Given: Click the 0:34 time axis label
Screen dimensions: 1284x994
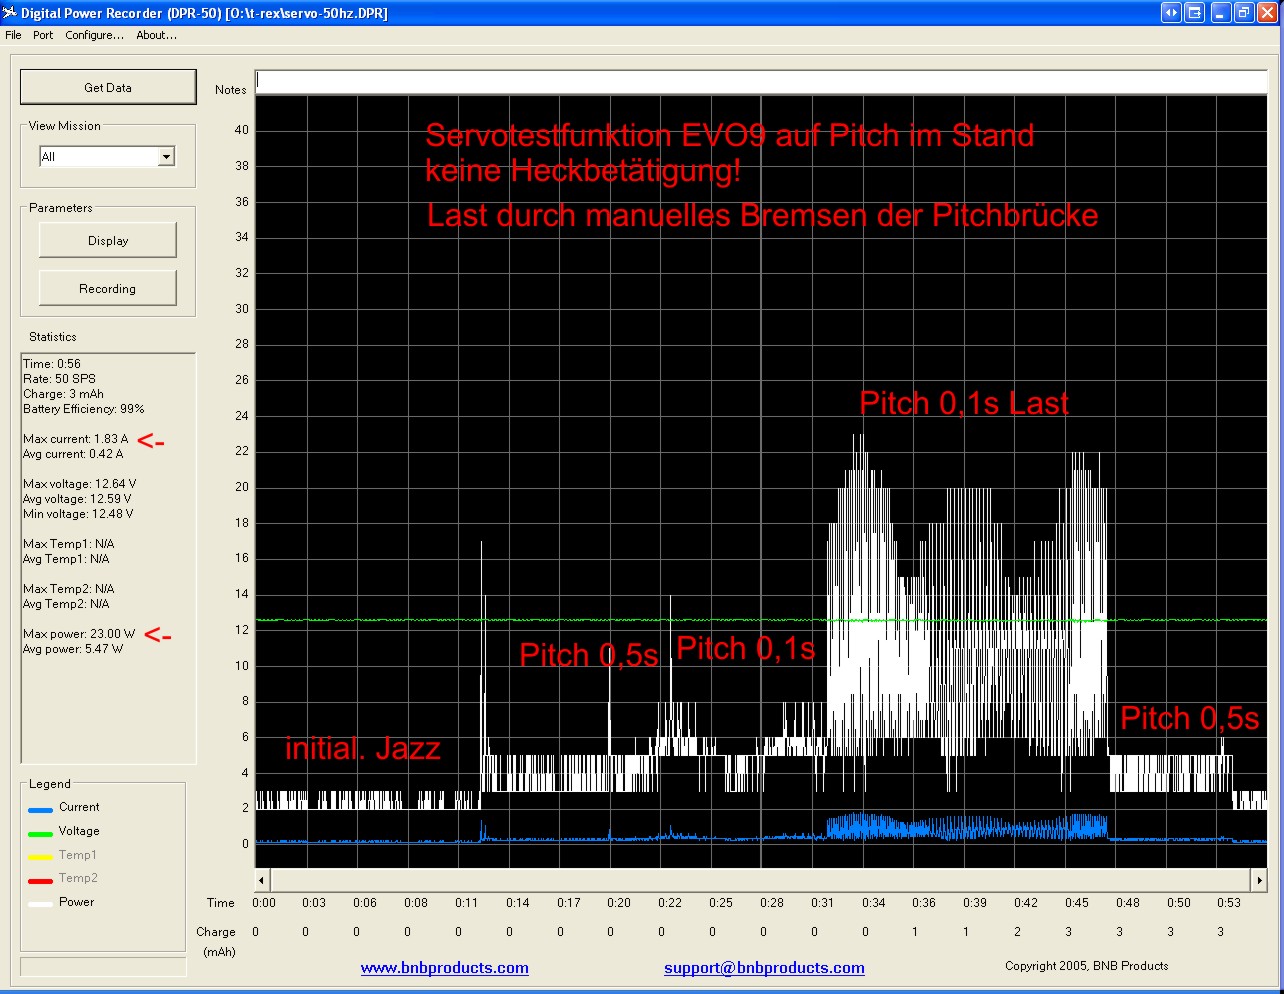Looking at the screenshot, I should click(874, 903).
